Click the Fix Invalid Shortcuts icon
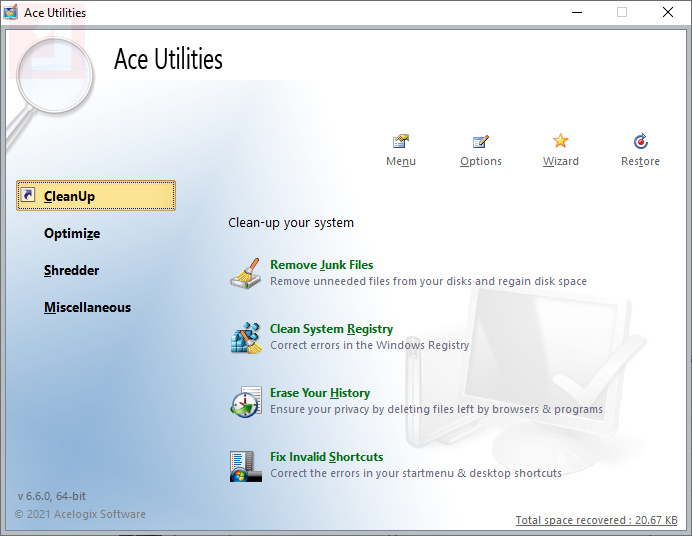The height and width of the screenshot is (536, 692). [246, 466]
